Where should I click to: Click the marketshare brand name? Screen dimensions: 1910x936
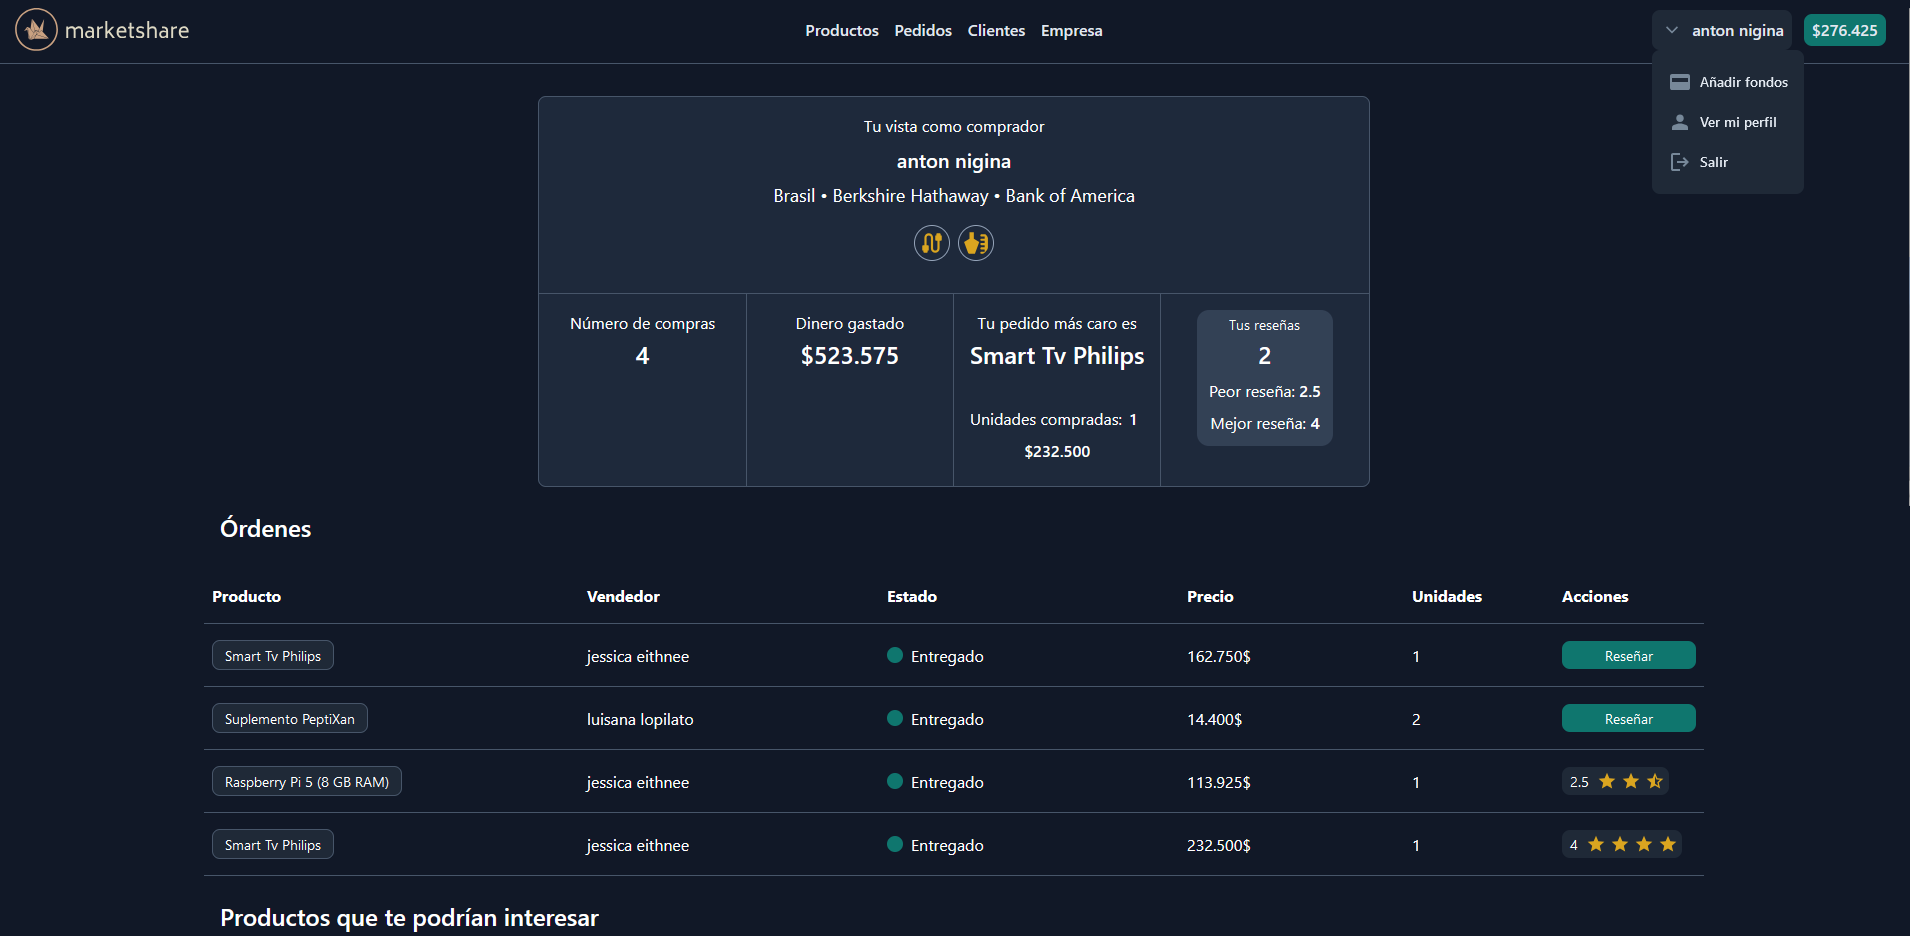click(127, 31)
